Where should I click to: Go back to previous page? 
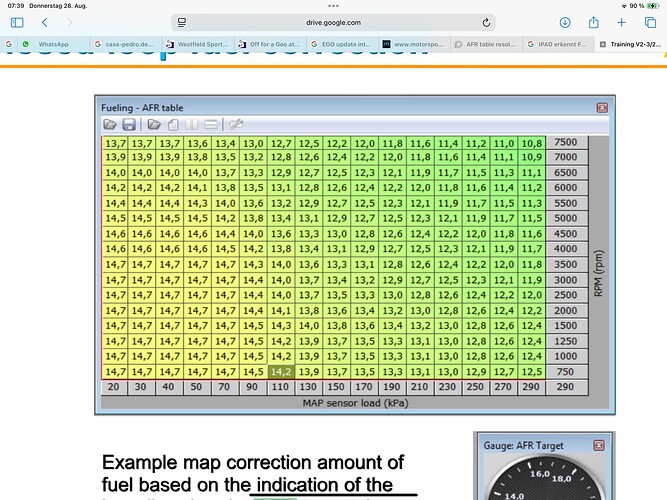(45, 23)
